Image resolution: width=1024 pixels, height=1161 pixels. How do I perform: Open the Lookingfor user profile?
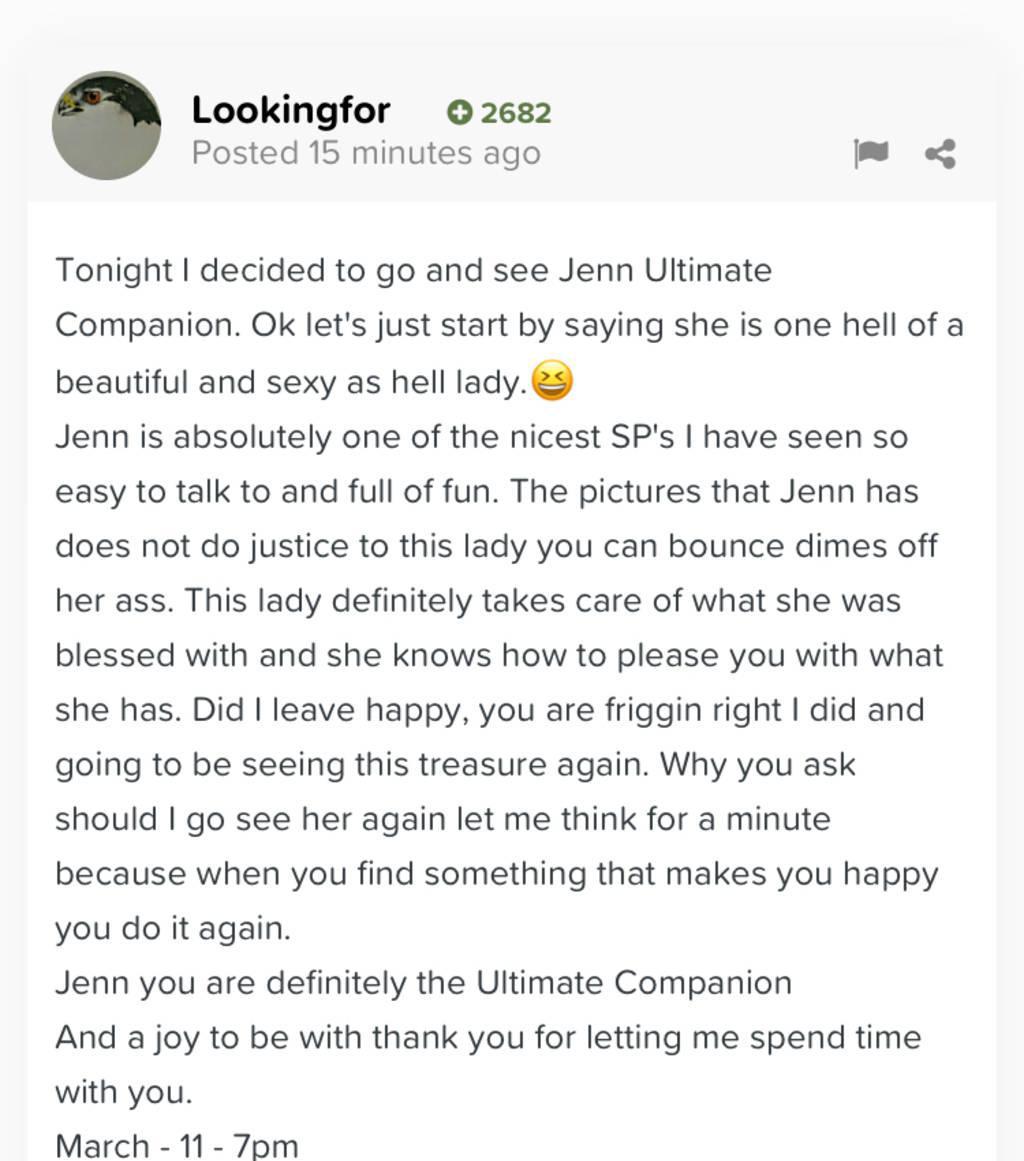[291, 110]
